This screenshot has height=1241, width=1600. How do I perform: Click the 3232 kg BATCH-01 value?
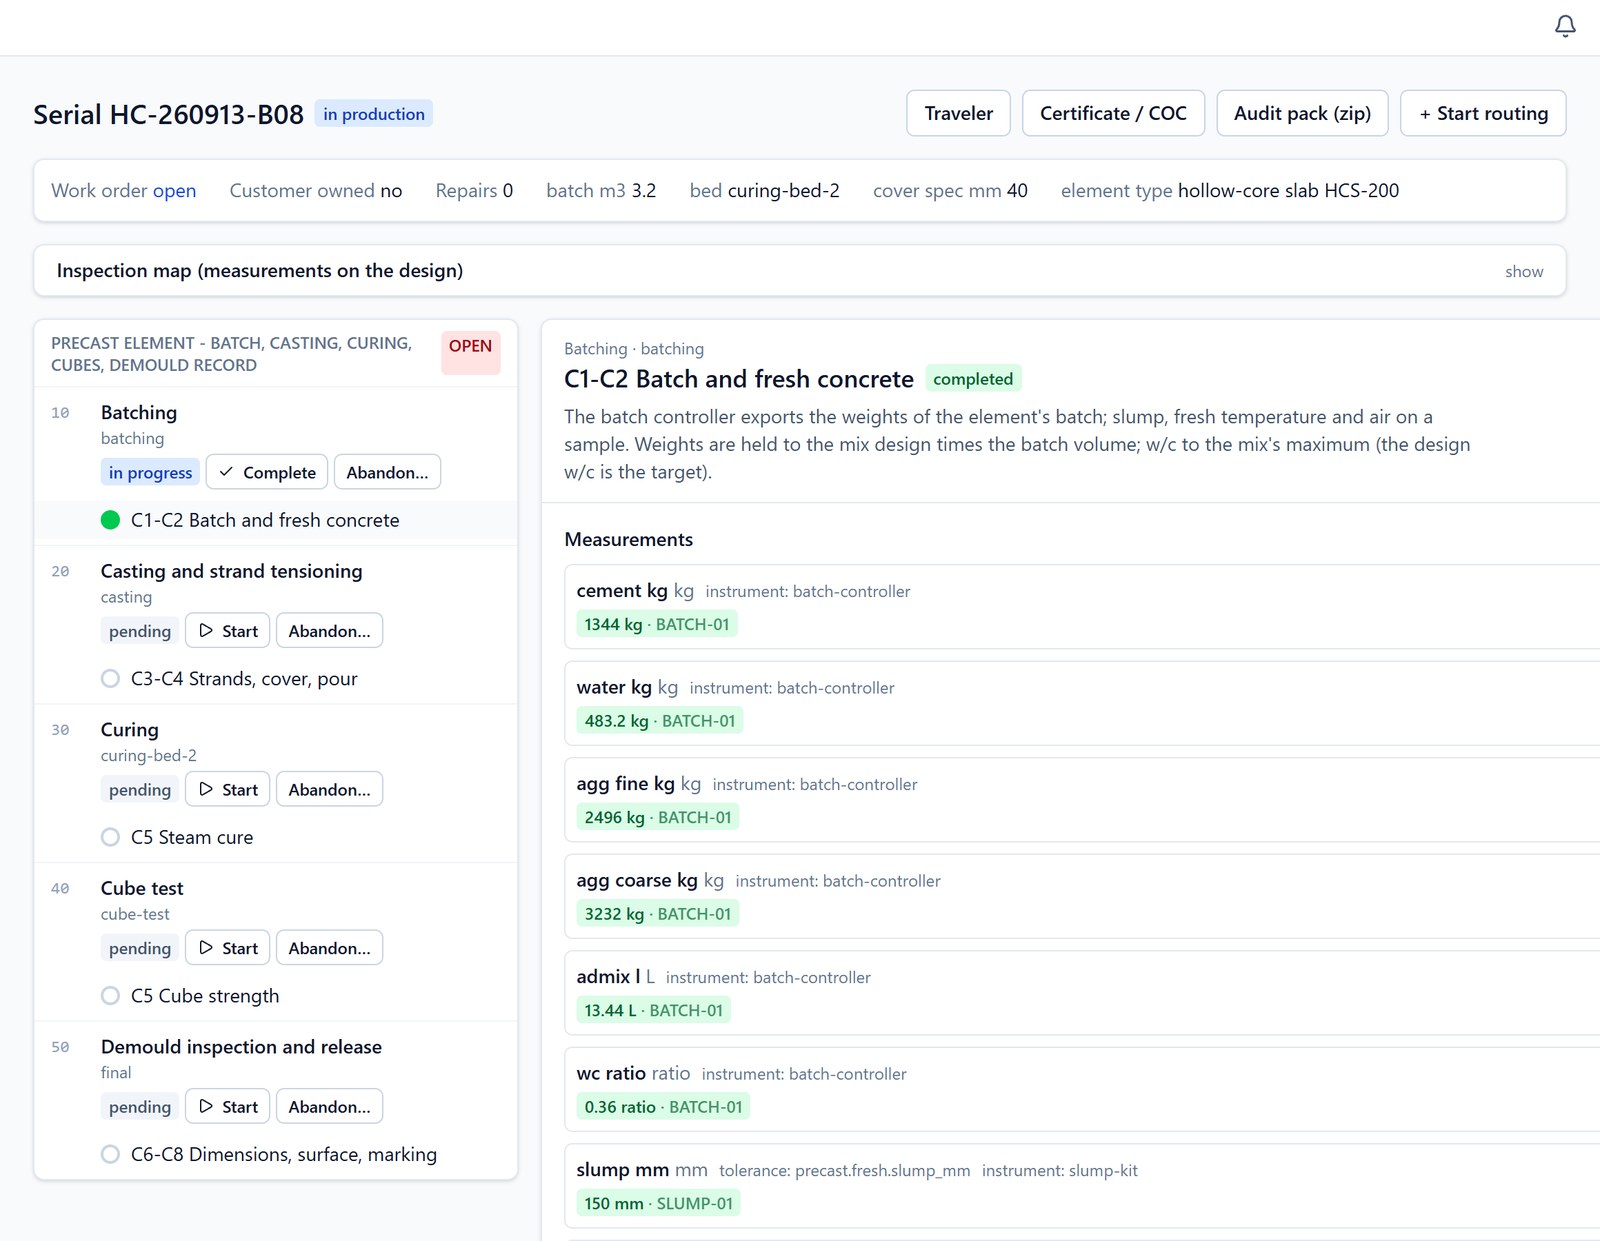pos(658,914)
